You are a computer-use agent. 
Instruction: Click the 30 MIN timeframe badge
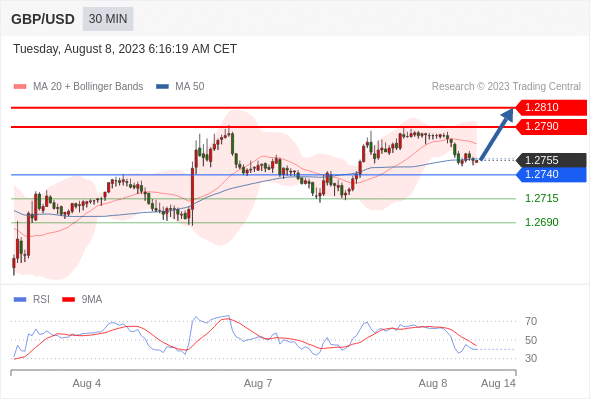pyautogui.click(x=108, y=19)
